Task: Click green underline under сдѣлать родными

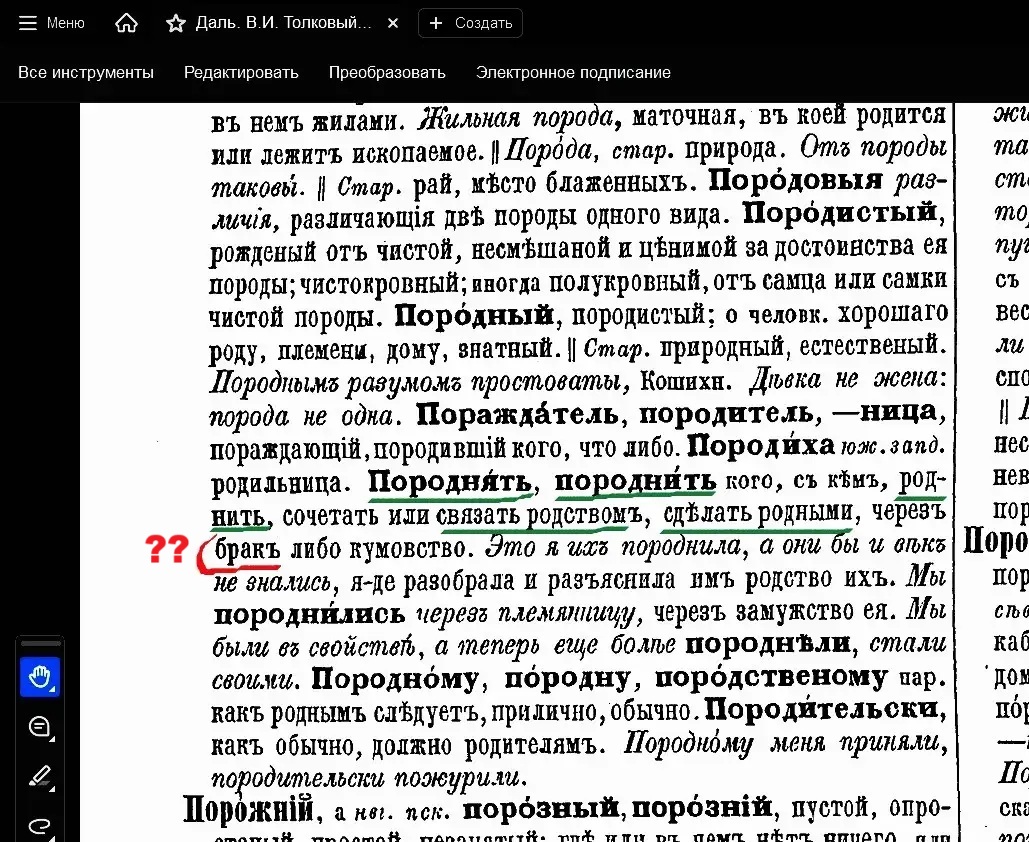Action: click(x=757, y=529)
